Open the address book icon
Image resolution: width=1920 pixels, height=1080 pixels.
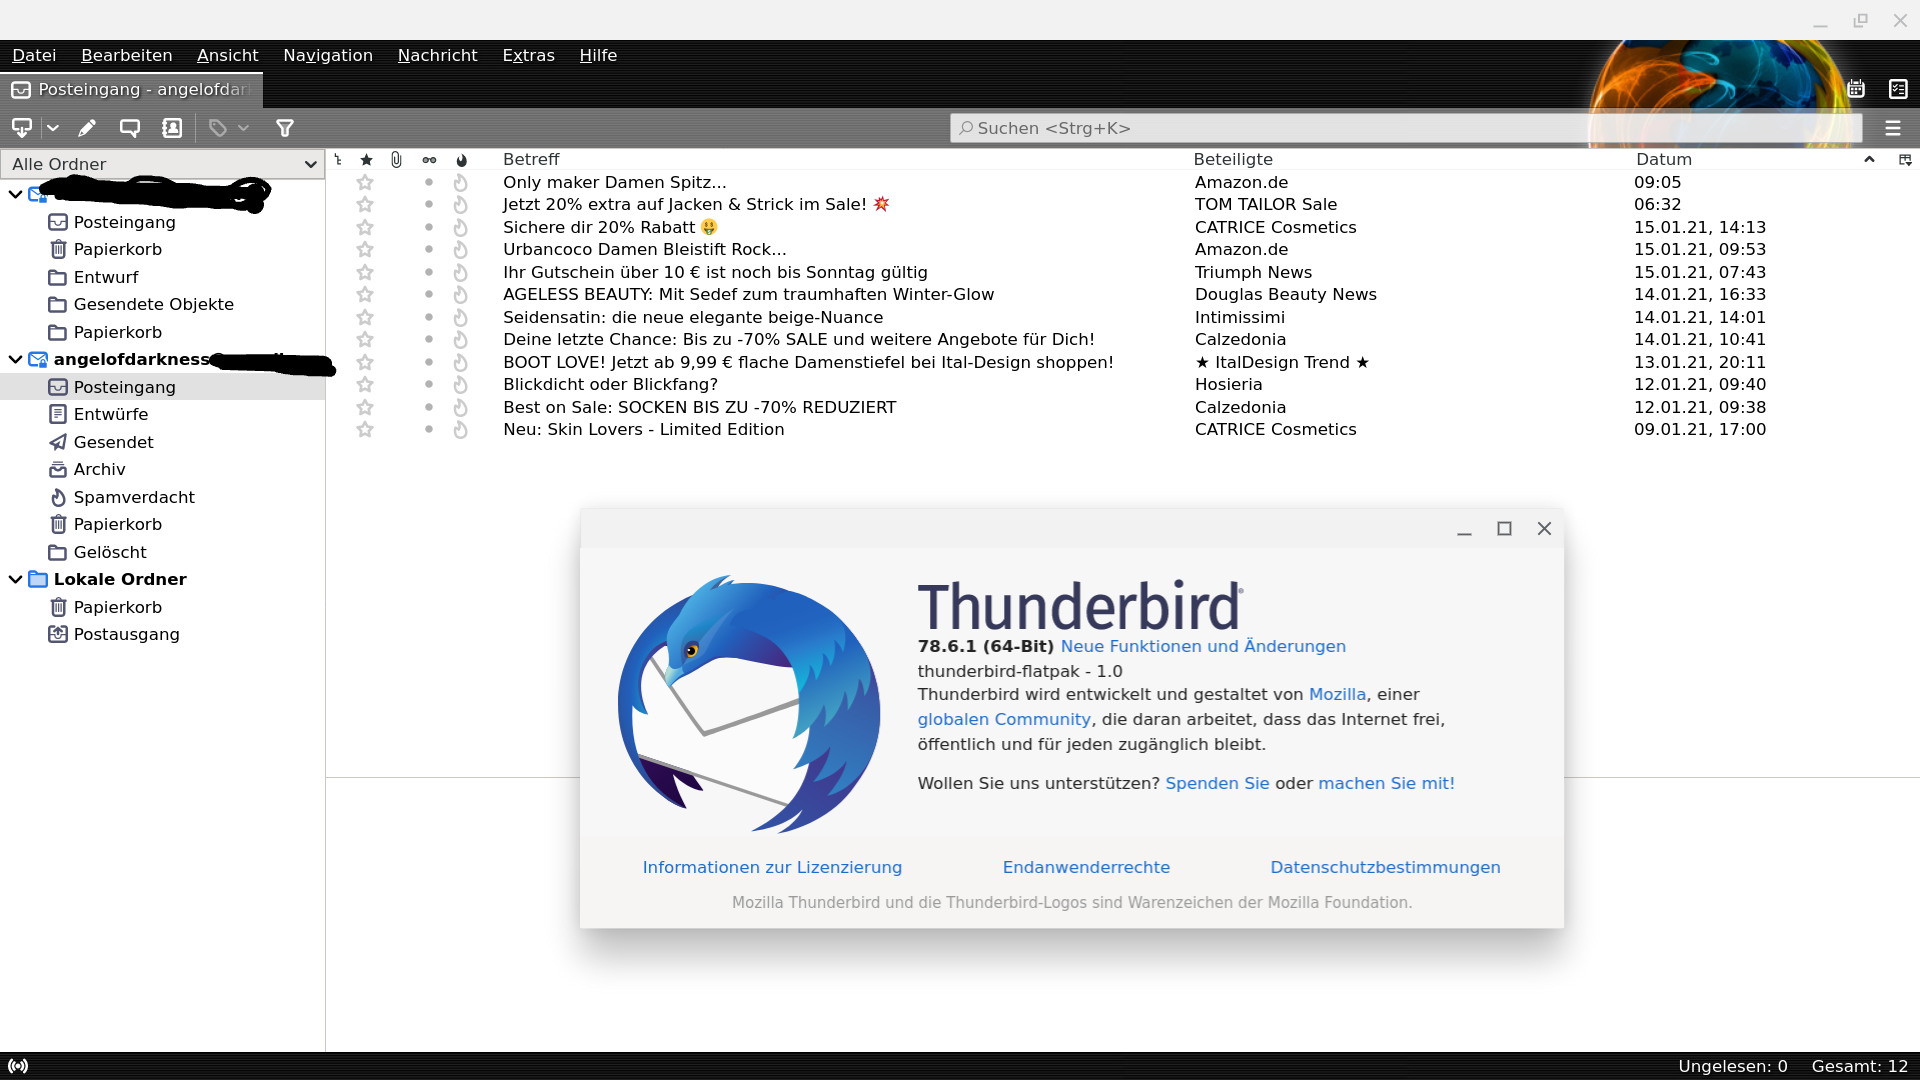click(x=172, y=128)
